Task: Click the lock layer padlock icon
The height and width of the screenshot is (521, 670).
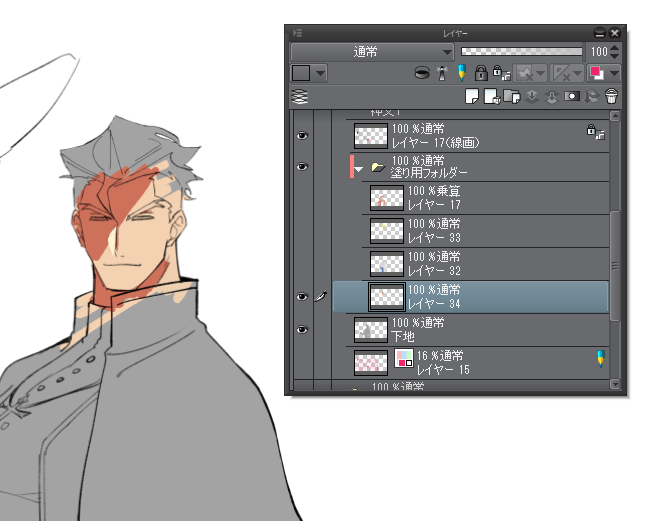Action: 481,73
